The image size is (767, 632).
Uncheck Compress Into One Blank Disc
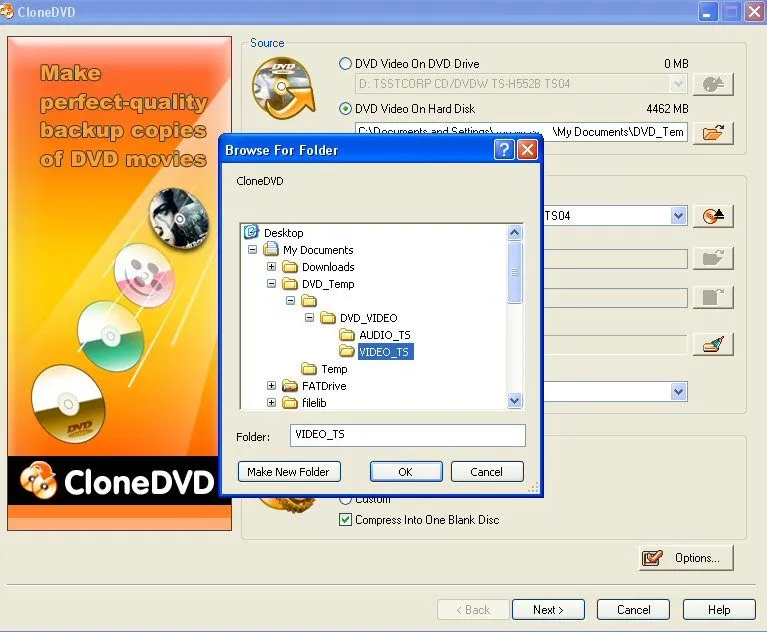pos(346,519)
